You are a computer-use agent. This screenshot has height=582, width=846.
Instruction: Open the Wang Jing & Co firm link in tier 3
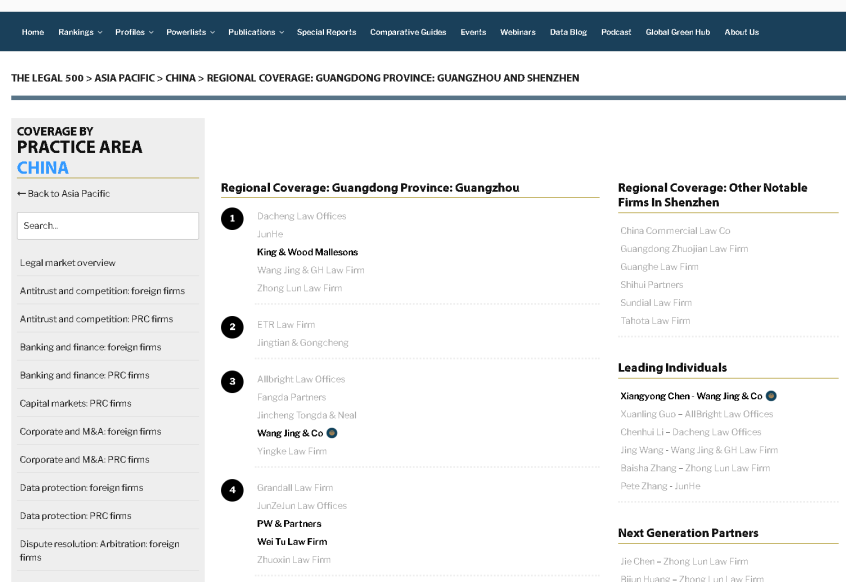click(x=290, y=433)
